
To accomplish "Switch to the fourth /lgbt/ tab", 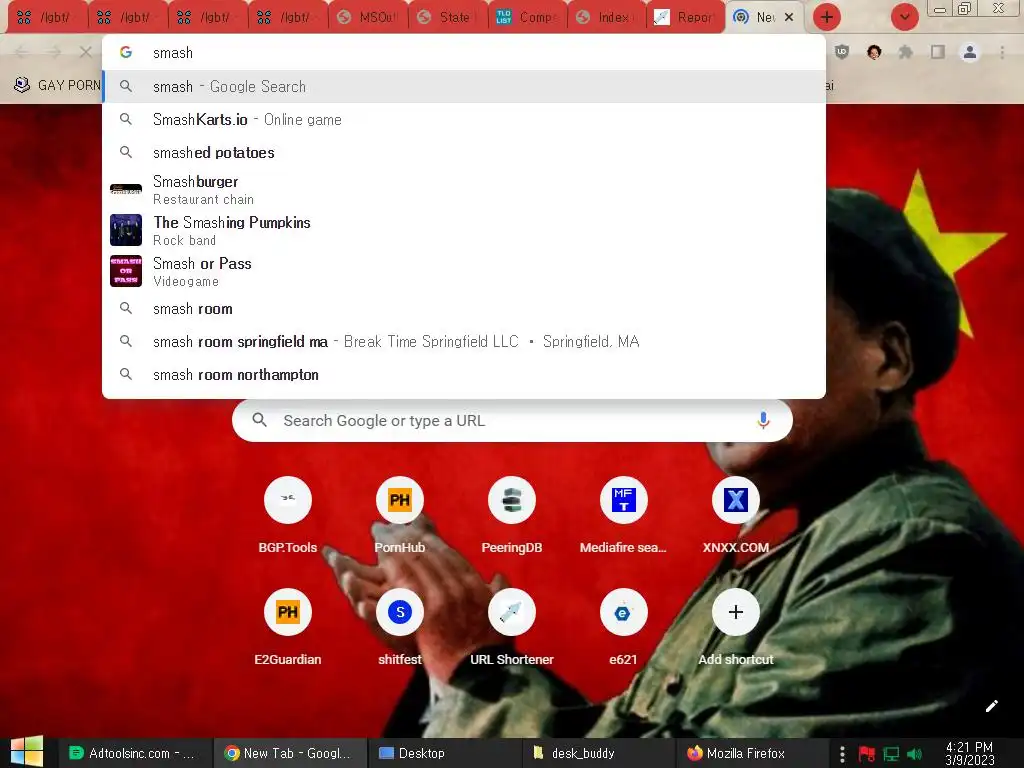I will pyautogui.click(x=287, y=18).
